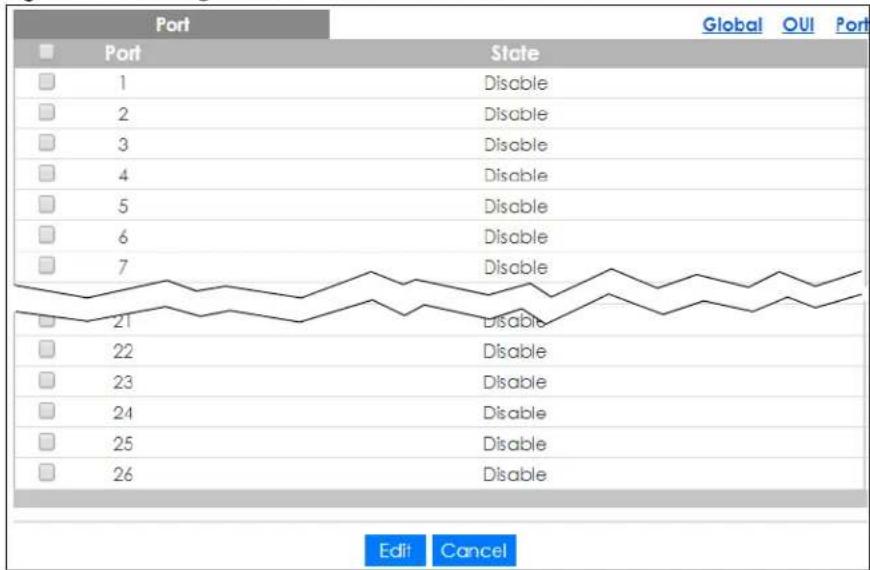Check the box beside port 6
Image resolution: width=870 pixels, height=570 pixels.
[x=47, y=235]
